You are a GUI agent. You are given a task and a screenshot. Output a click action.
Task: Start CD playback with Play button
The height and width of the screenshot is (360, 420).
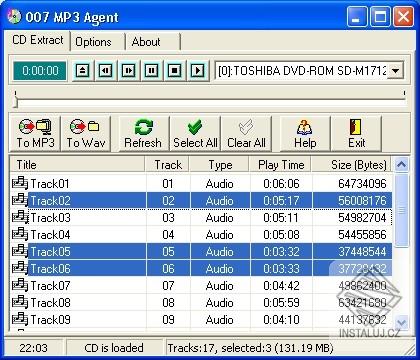coord(198,71)
